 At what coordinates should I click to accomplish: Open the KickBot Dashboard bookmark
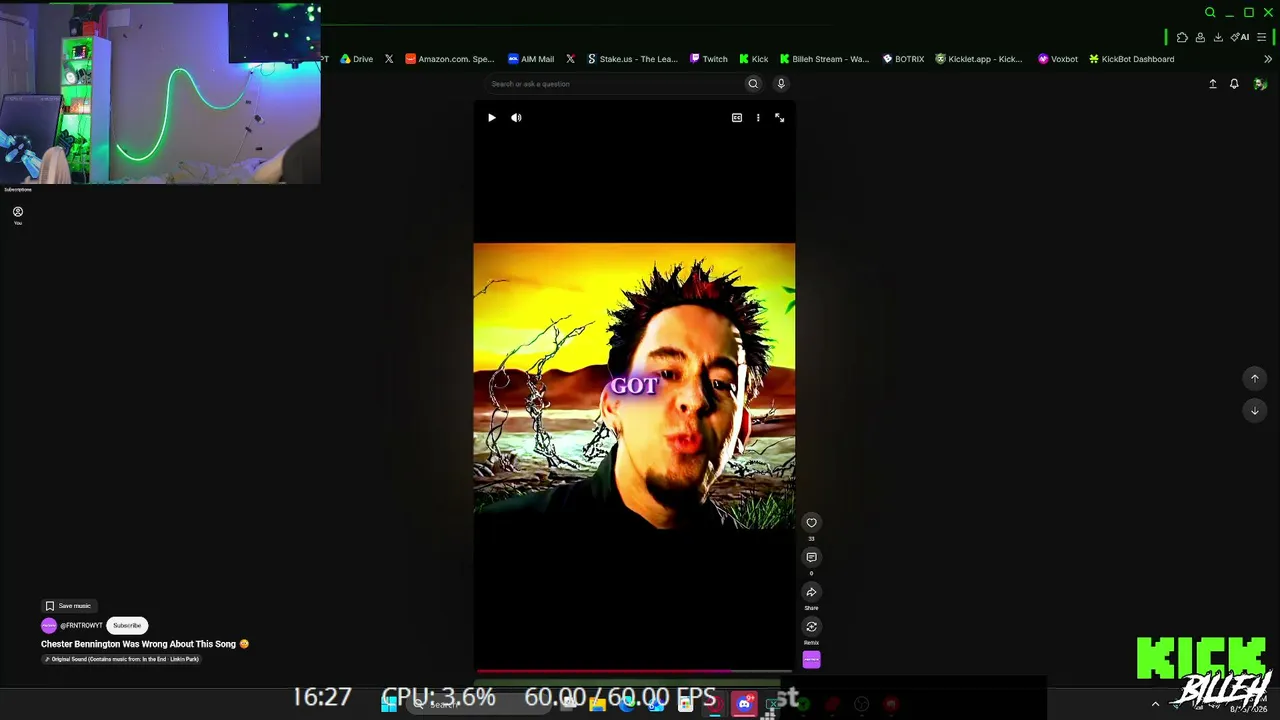coord(1132,59)
